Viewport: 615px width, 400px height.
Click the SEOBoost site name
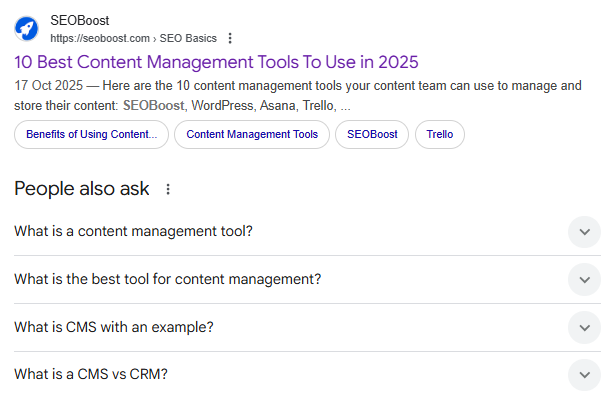(80, 20)
